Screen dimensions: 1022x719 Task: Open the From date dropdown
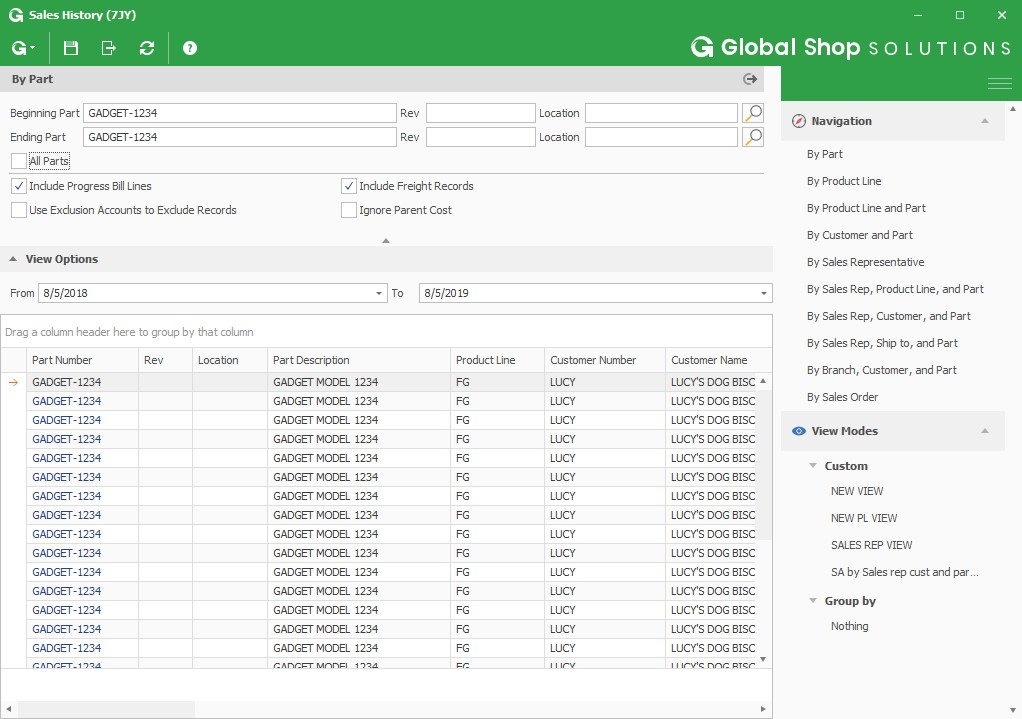(x=379, y=293)
